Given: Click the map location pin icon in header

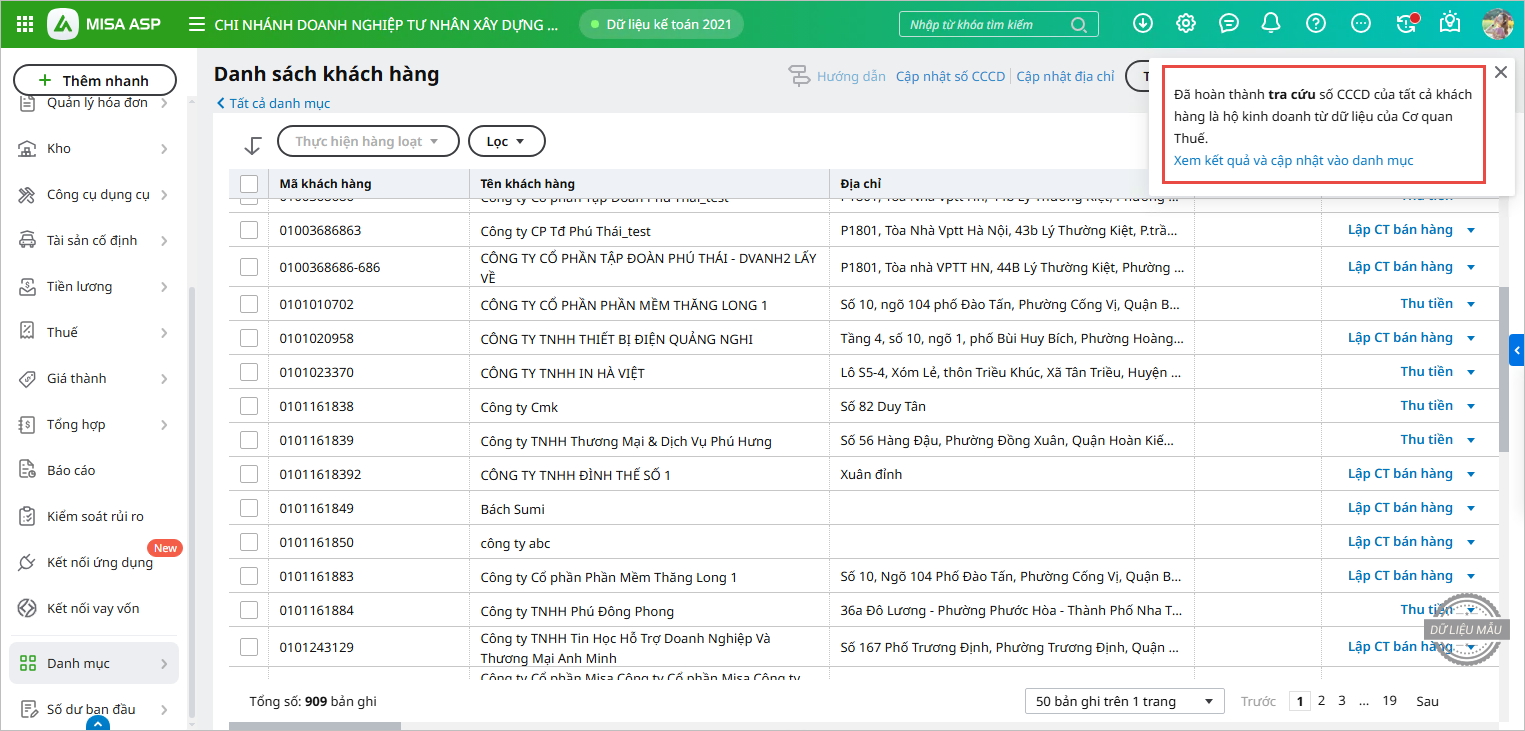Looking at the screenshot, I should [x=1450, y=24].
